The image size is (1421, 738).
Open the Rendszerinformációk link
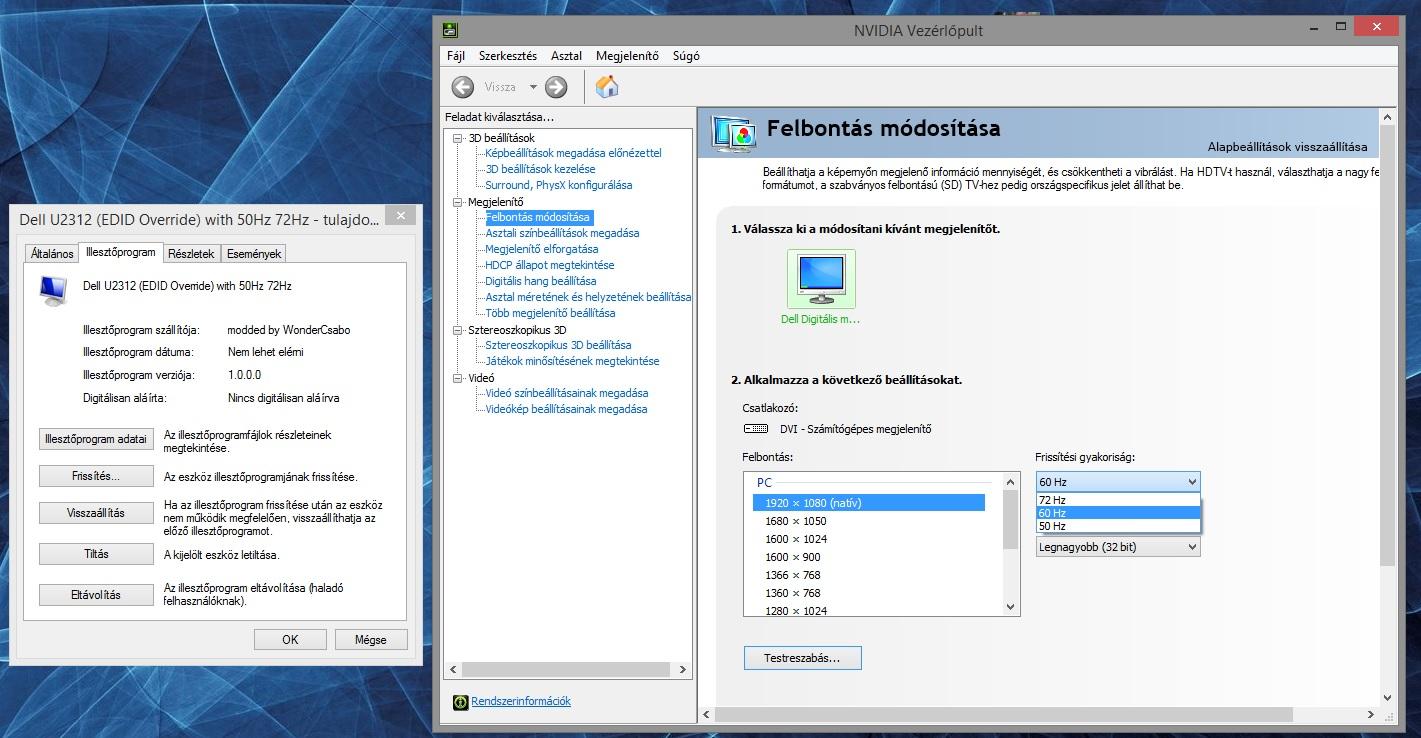[521, 702]
